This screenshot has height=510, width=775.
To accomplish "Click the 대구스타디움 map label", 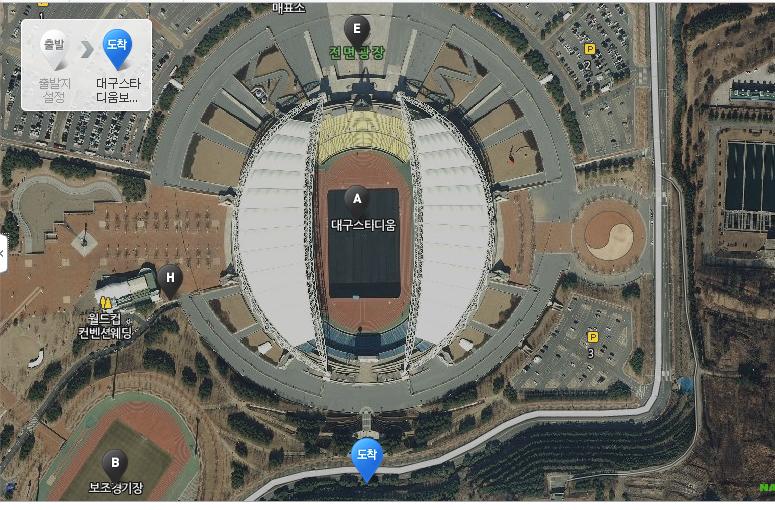I will (x=363, y=225).
